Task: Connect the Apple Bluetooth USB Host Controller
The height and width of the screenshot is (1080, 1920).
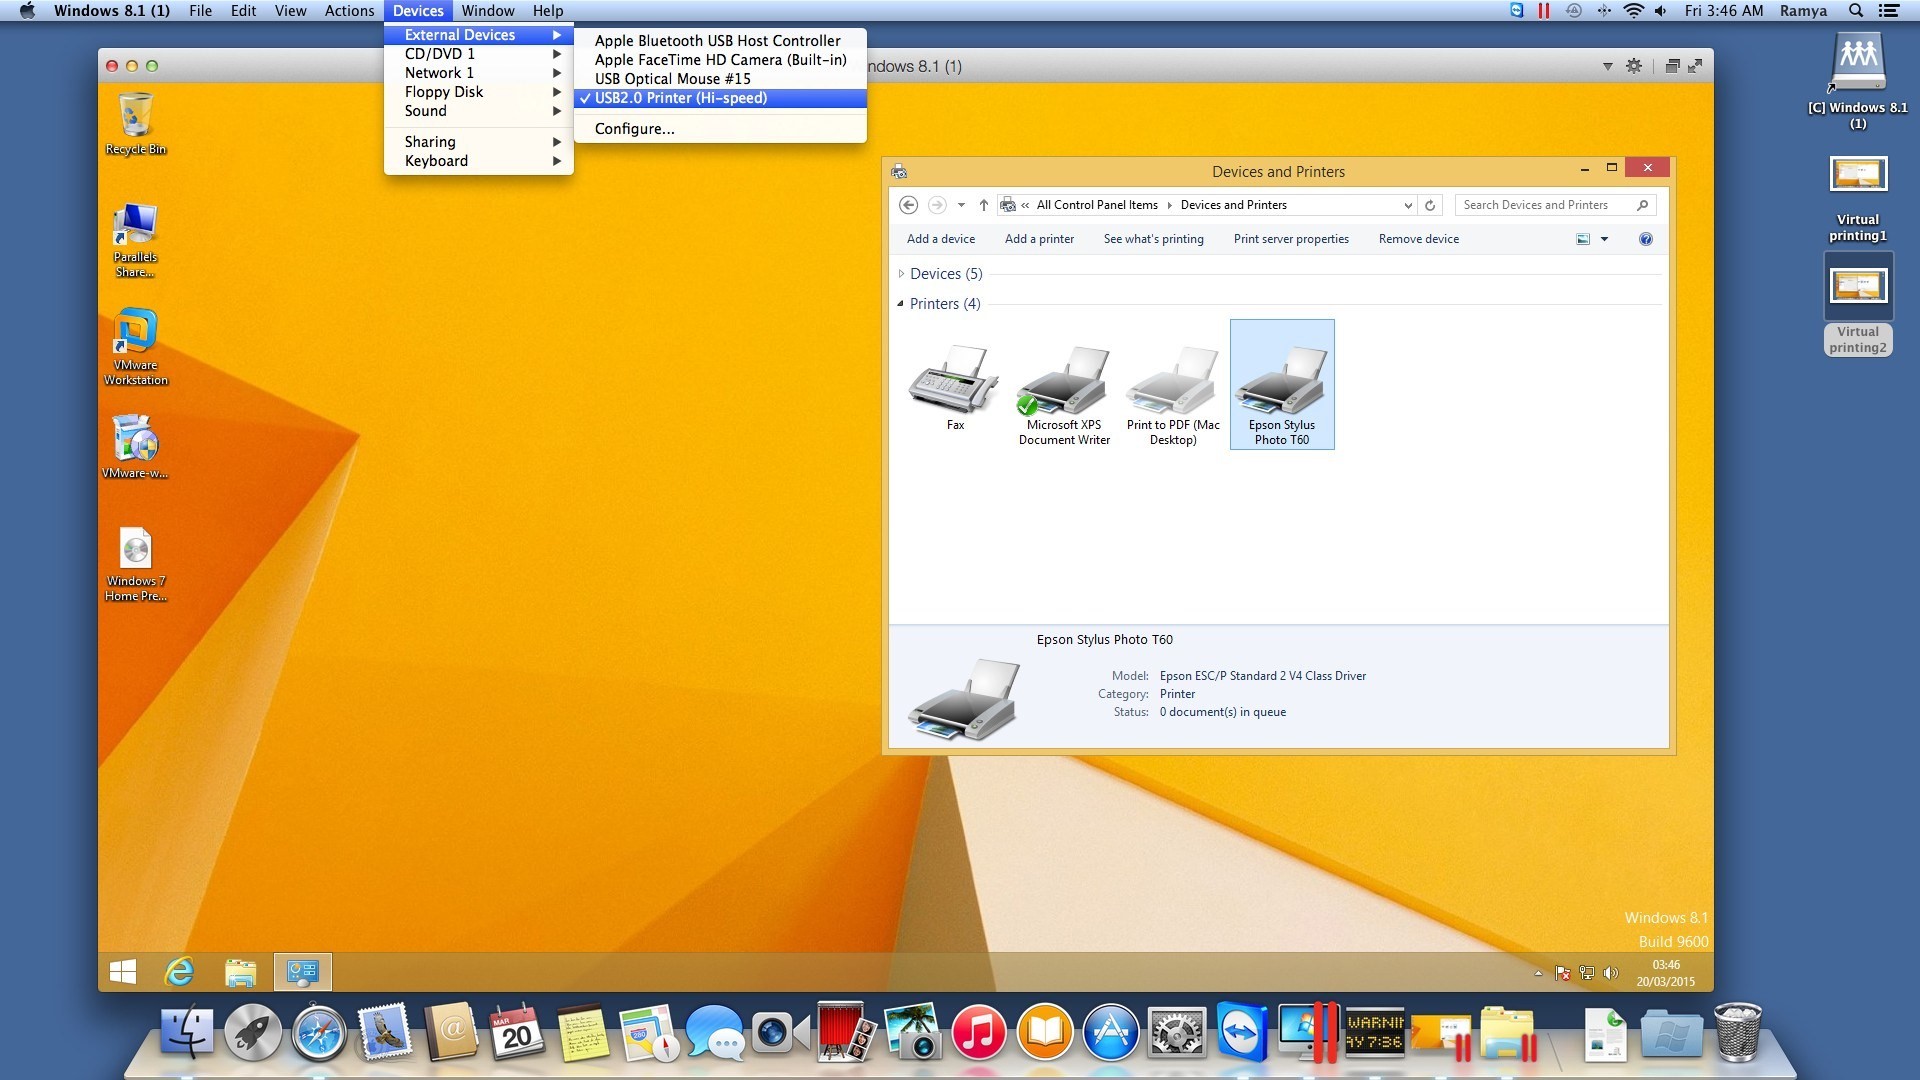Action: tap(718, 41)
